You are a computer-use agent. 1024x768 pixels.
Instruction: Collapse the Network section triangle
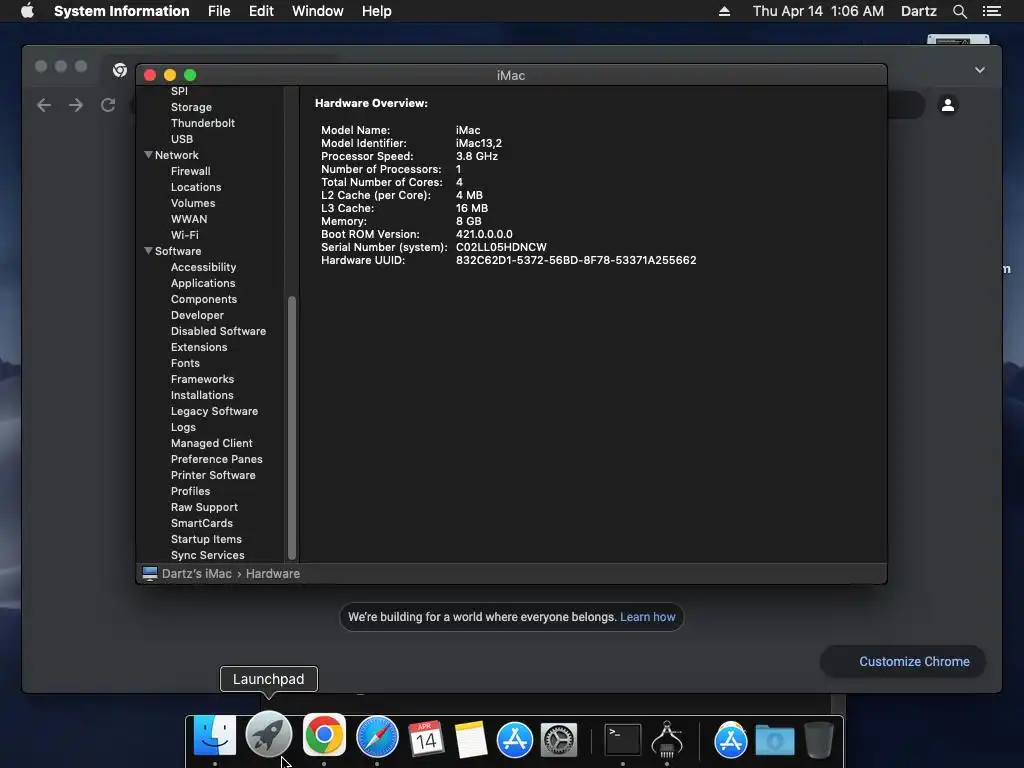point(148,155)
